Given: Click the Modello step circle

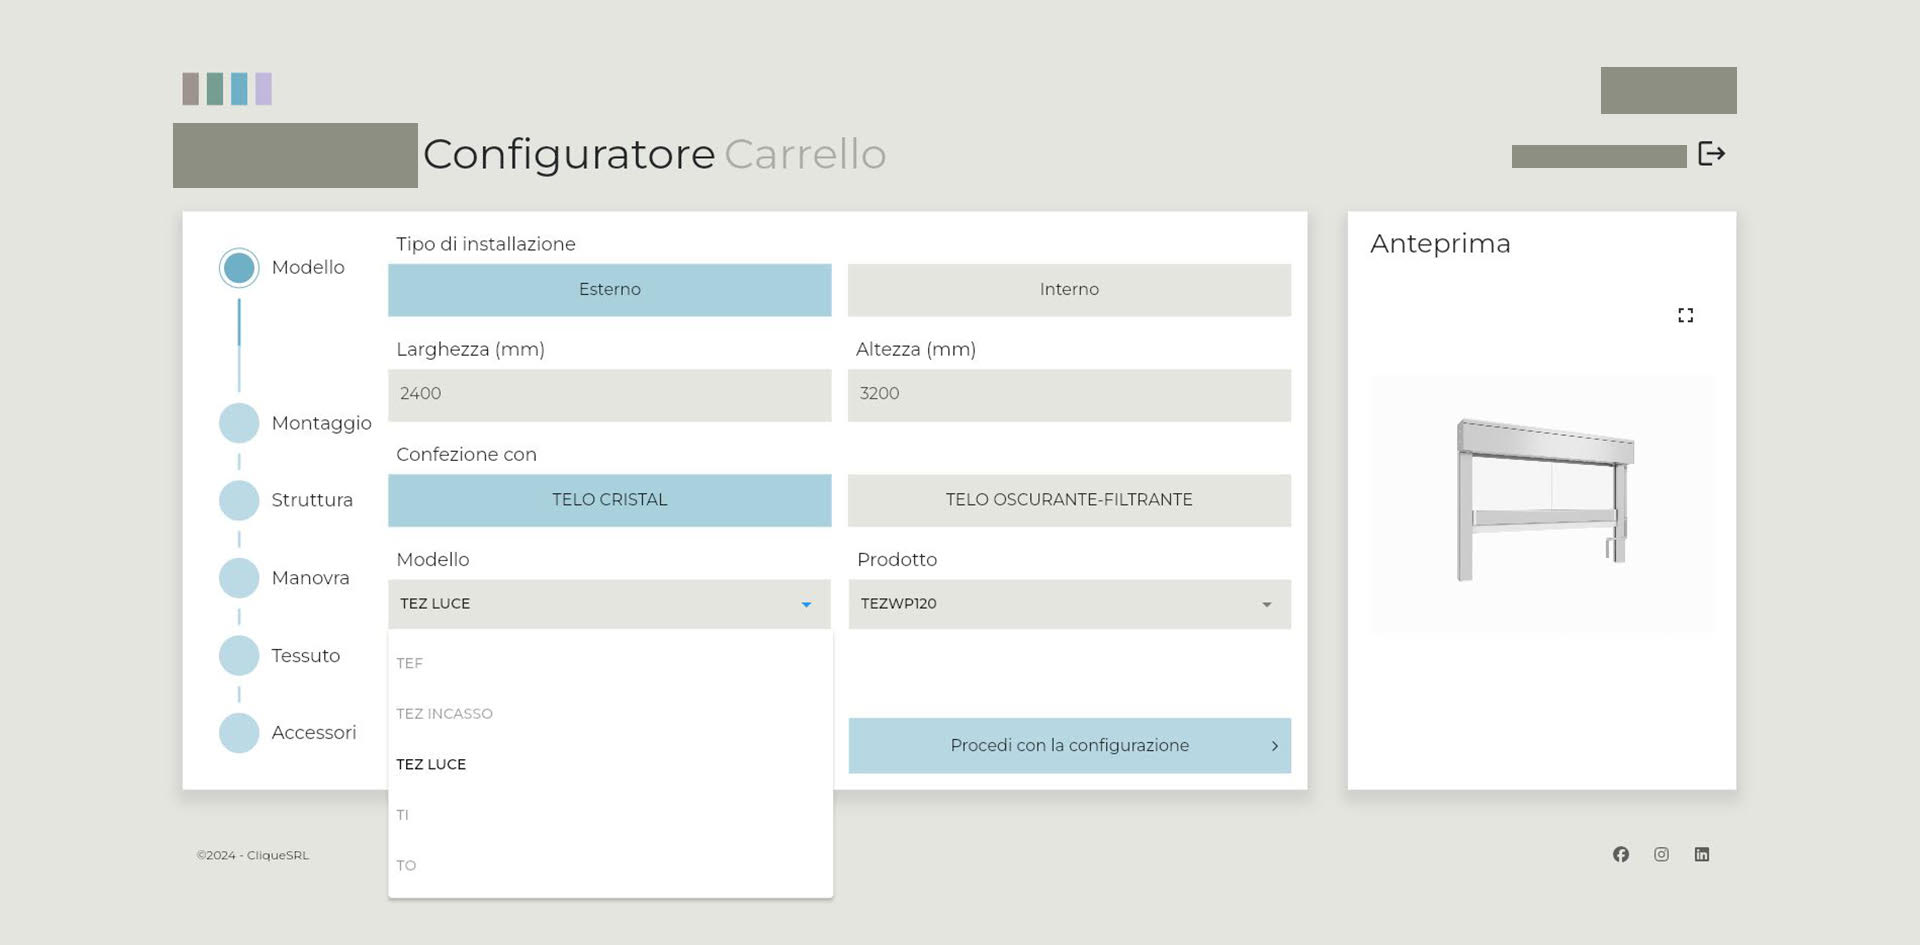Looking at the screenshot, I should (x=239, y=268).
